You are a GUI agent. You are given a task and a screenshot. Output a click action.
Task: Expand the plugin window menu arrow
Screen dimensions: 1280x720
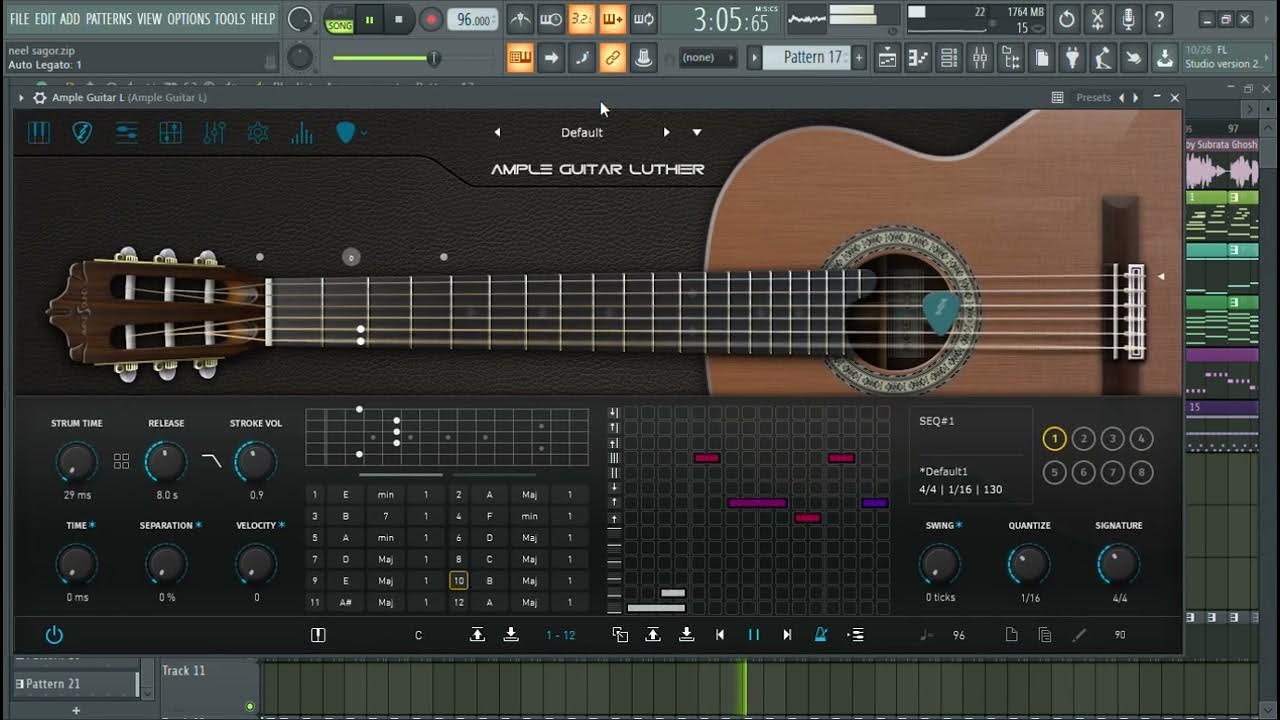pyautogui.click(x=21, y=98)
